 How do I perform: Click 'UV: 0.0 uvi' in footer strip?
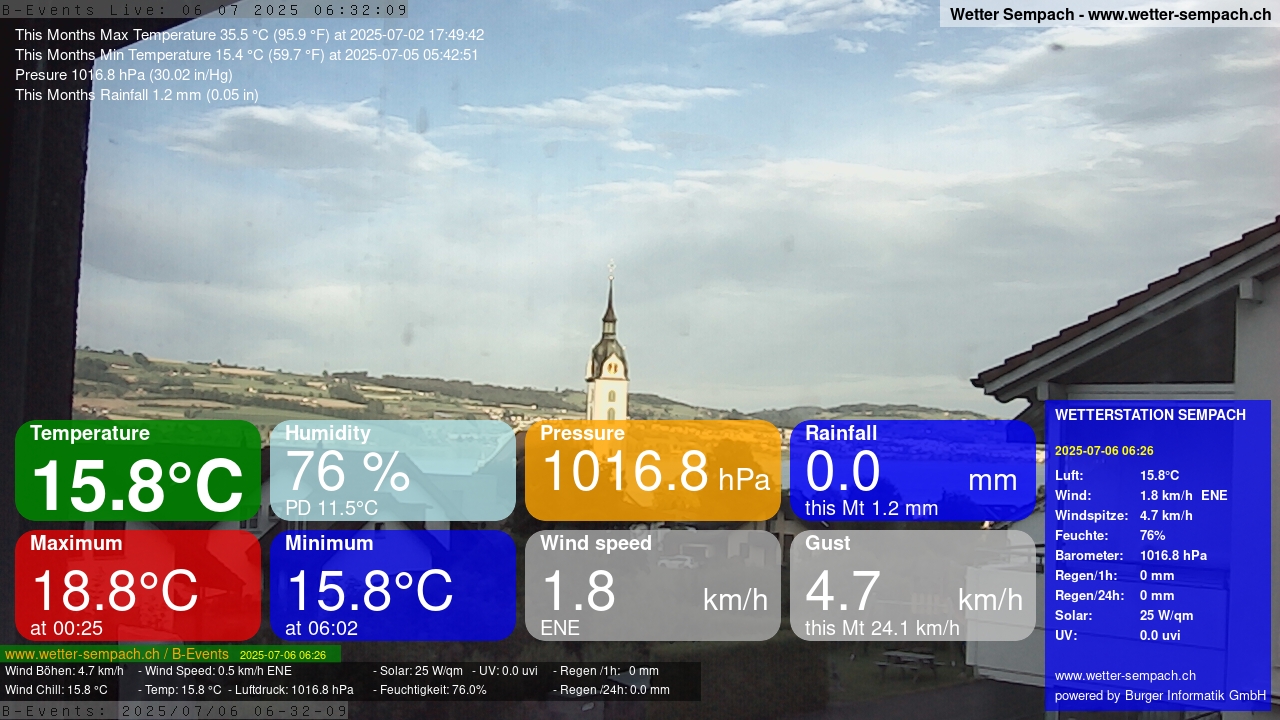click(508, 671)
